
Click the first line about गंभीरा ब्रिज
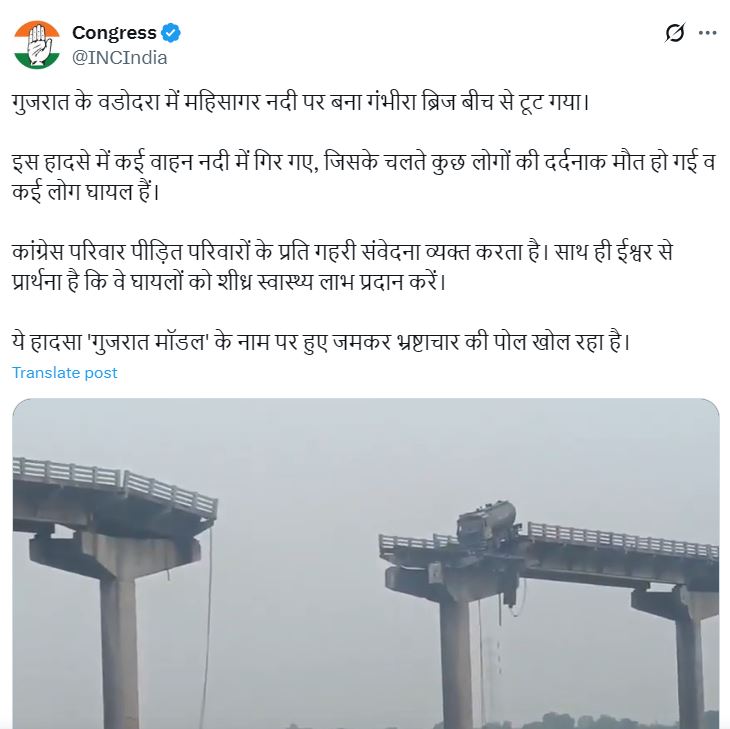pos(301,102)
